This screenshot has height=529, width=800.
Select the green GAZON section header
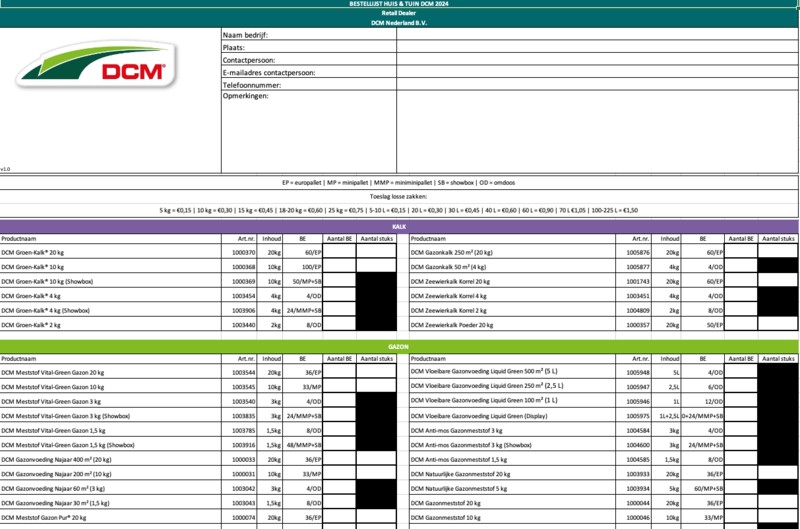[399, 346]
